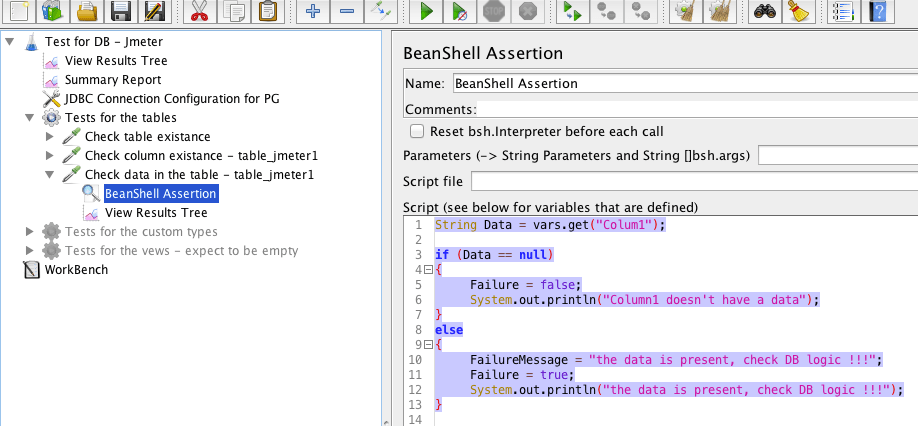Open Search with binoculars icon

pos(765,11)
